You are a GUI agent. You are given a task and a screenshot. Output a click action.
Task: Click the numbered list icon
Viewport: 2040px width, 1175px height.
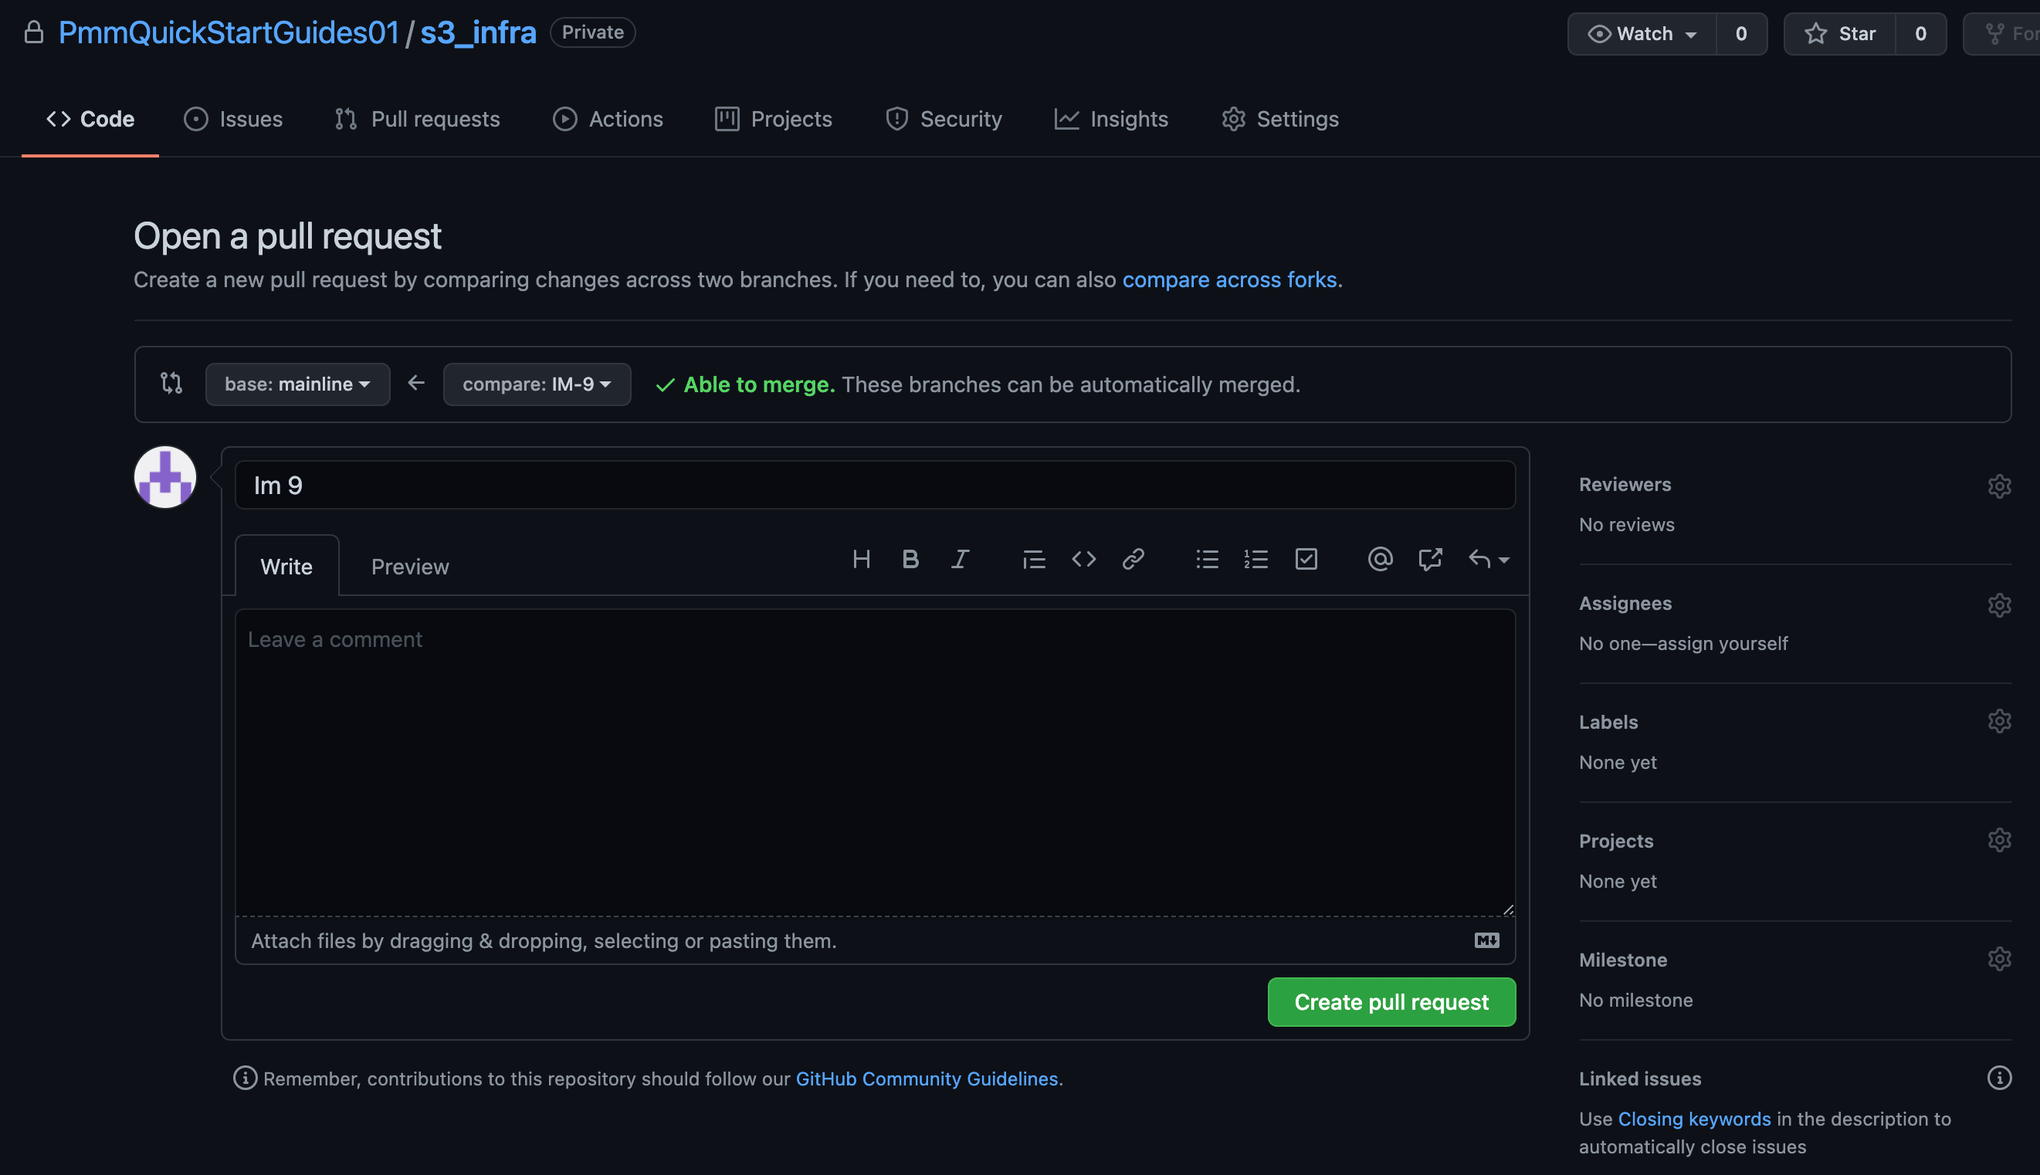[x=1257, y=560]
